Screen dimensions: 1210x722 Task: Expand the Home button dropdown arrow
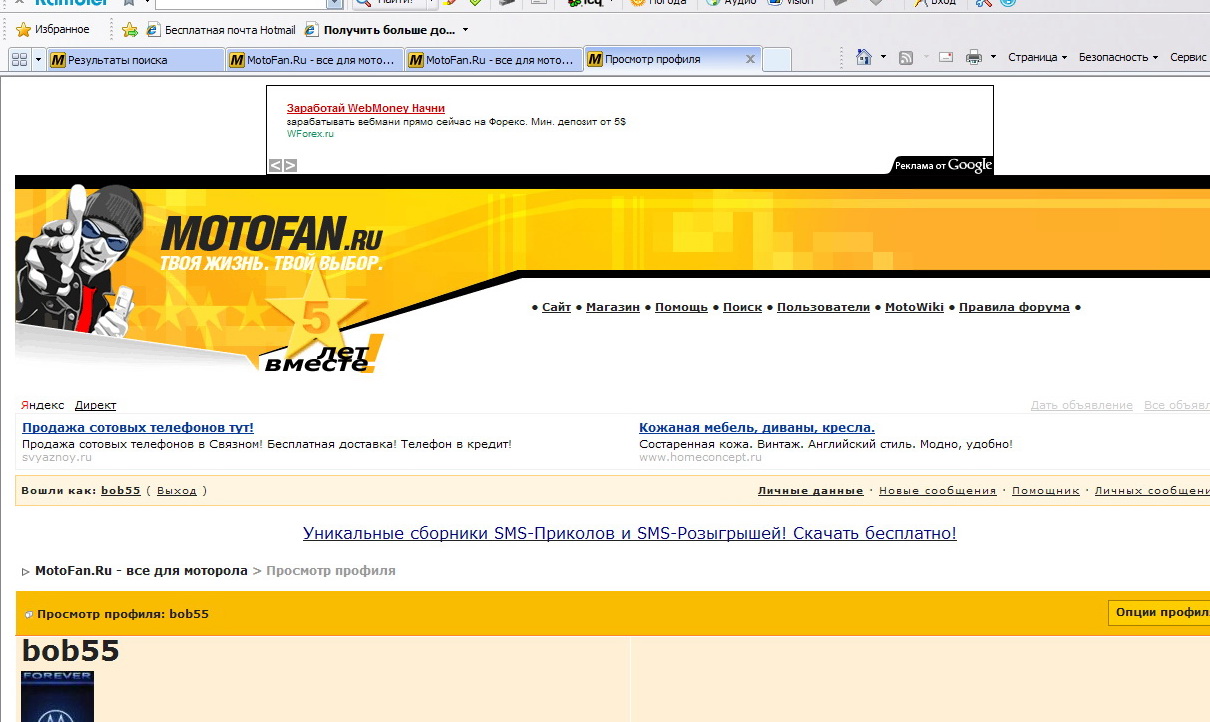coord(883,58)
